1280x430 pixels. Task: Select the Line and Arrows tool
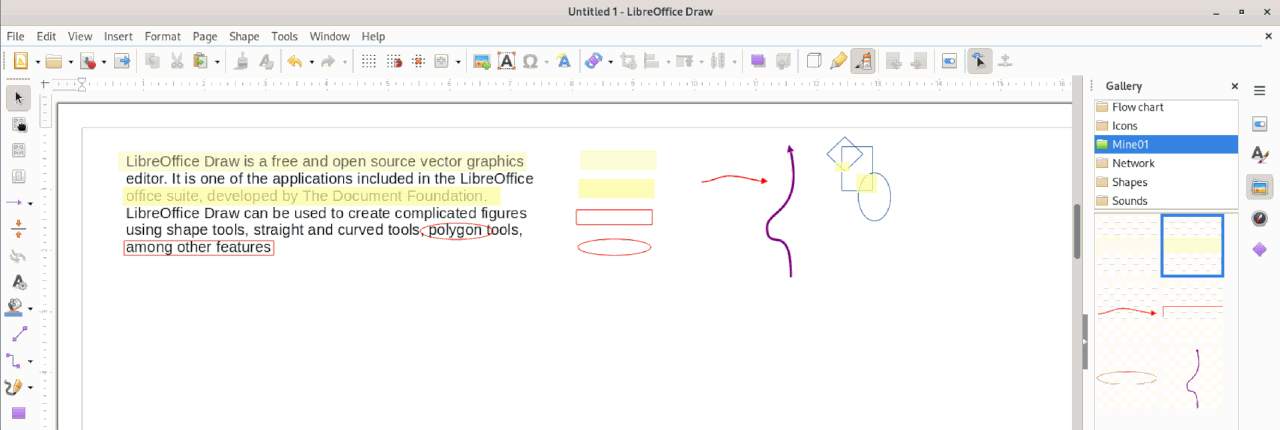tap(15, 203)
